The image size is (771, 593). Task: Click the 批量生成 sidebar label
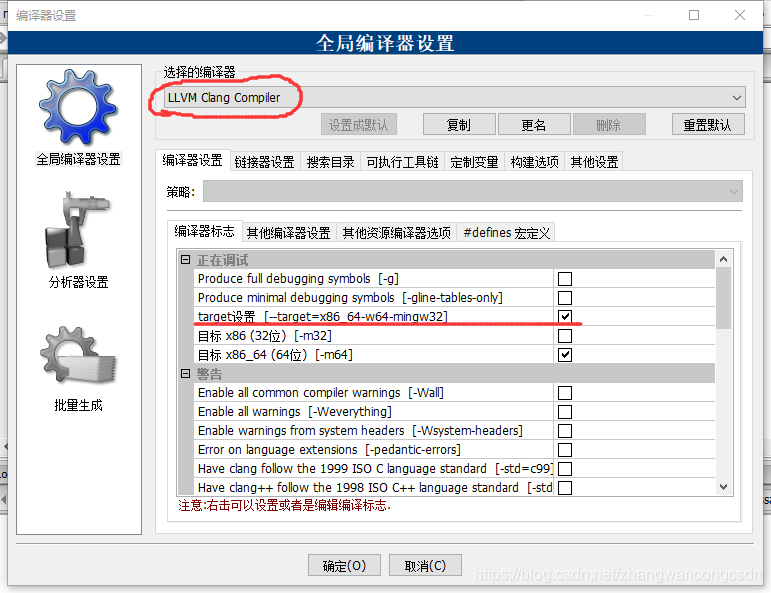(78, 405)
